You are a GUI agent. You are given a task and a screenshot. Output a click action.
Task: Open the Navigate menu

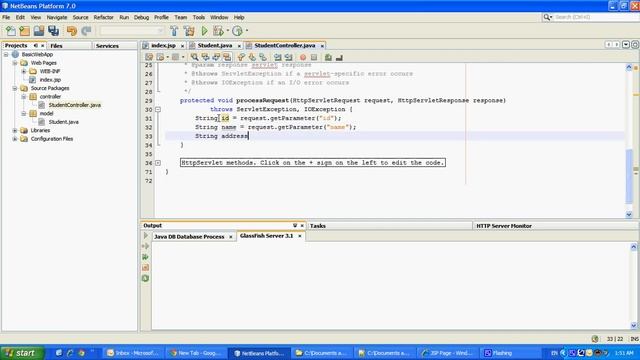[x=57, y=18]
